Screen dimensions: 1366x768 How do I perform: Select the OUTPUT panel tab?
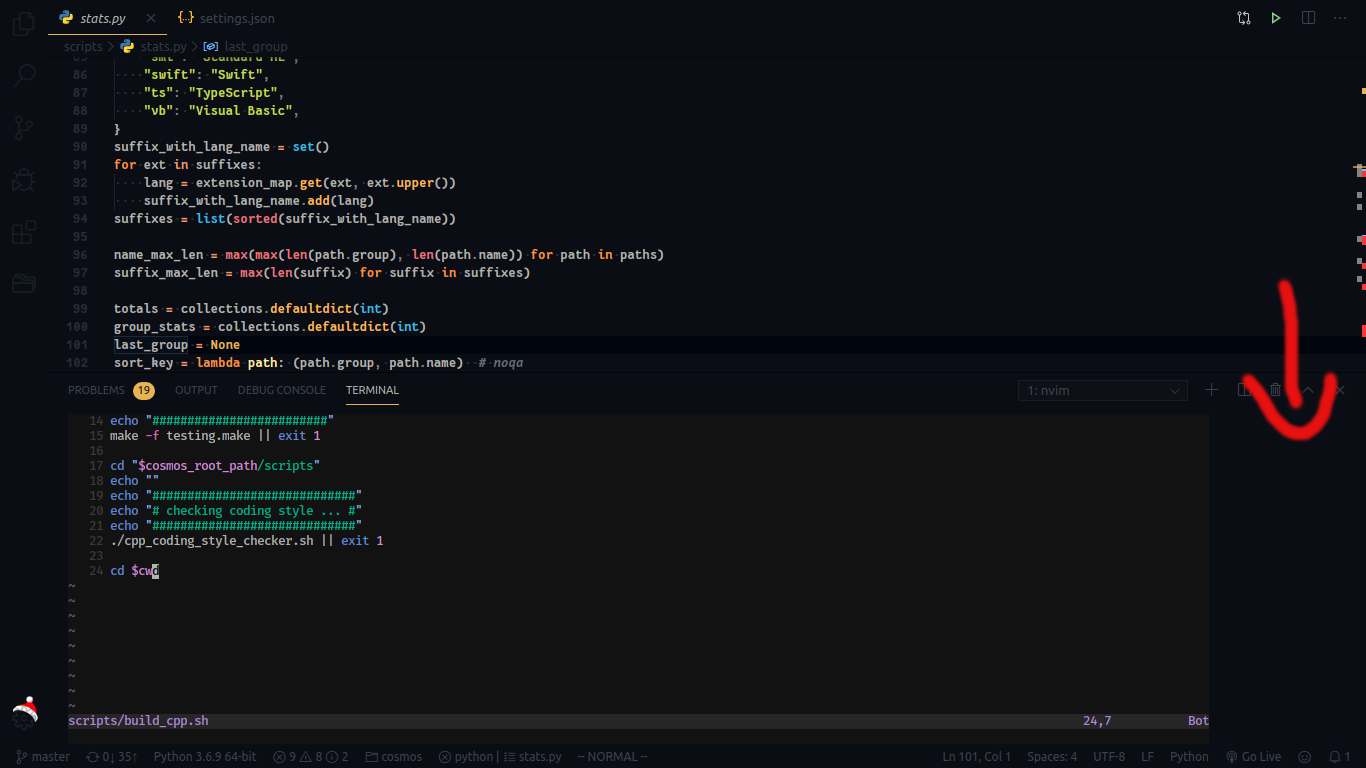point(196,390)
